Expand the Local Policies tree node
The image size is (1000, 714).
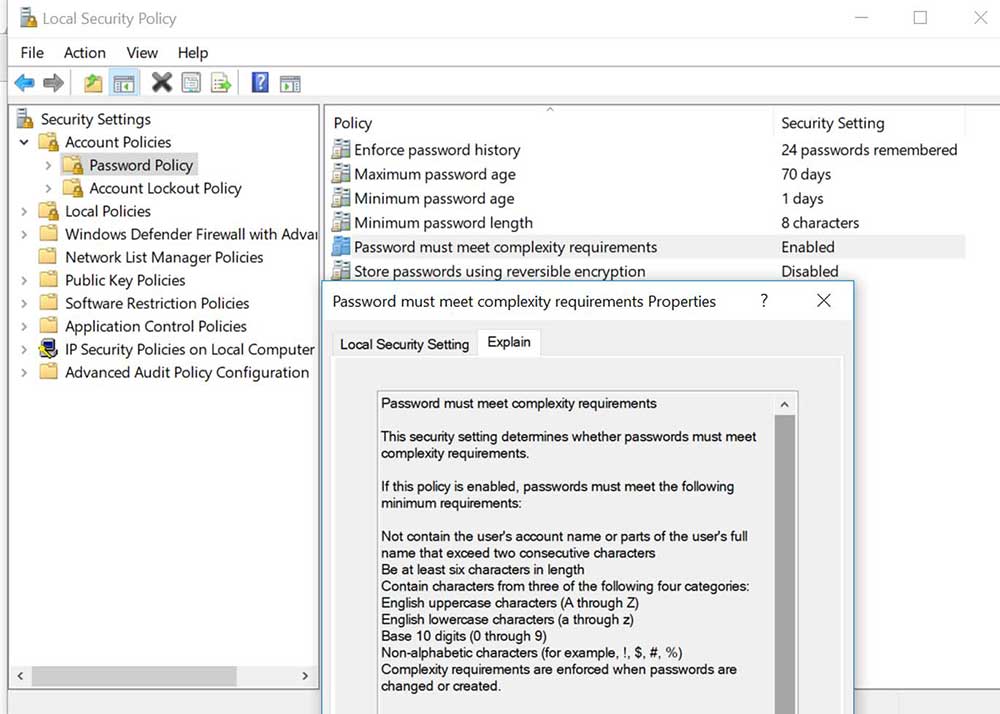pos(24,211)
